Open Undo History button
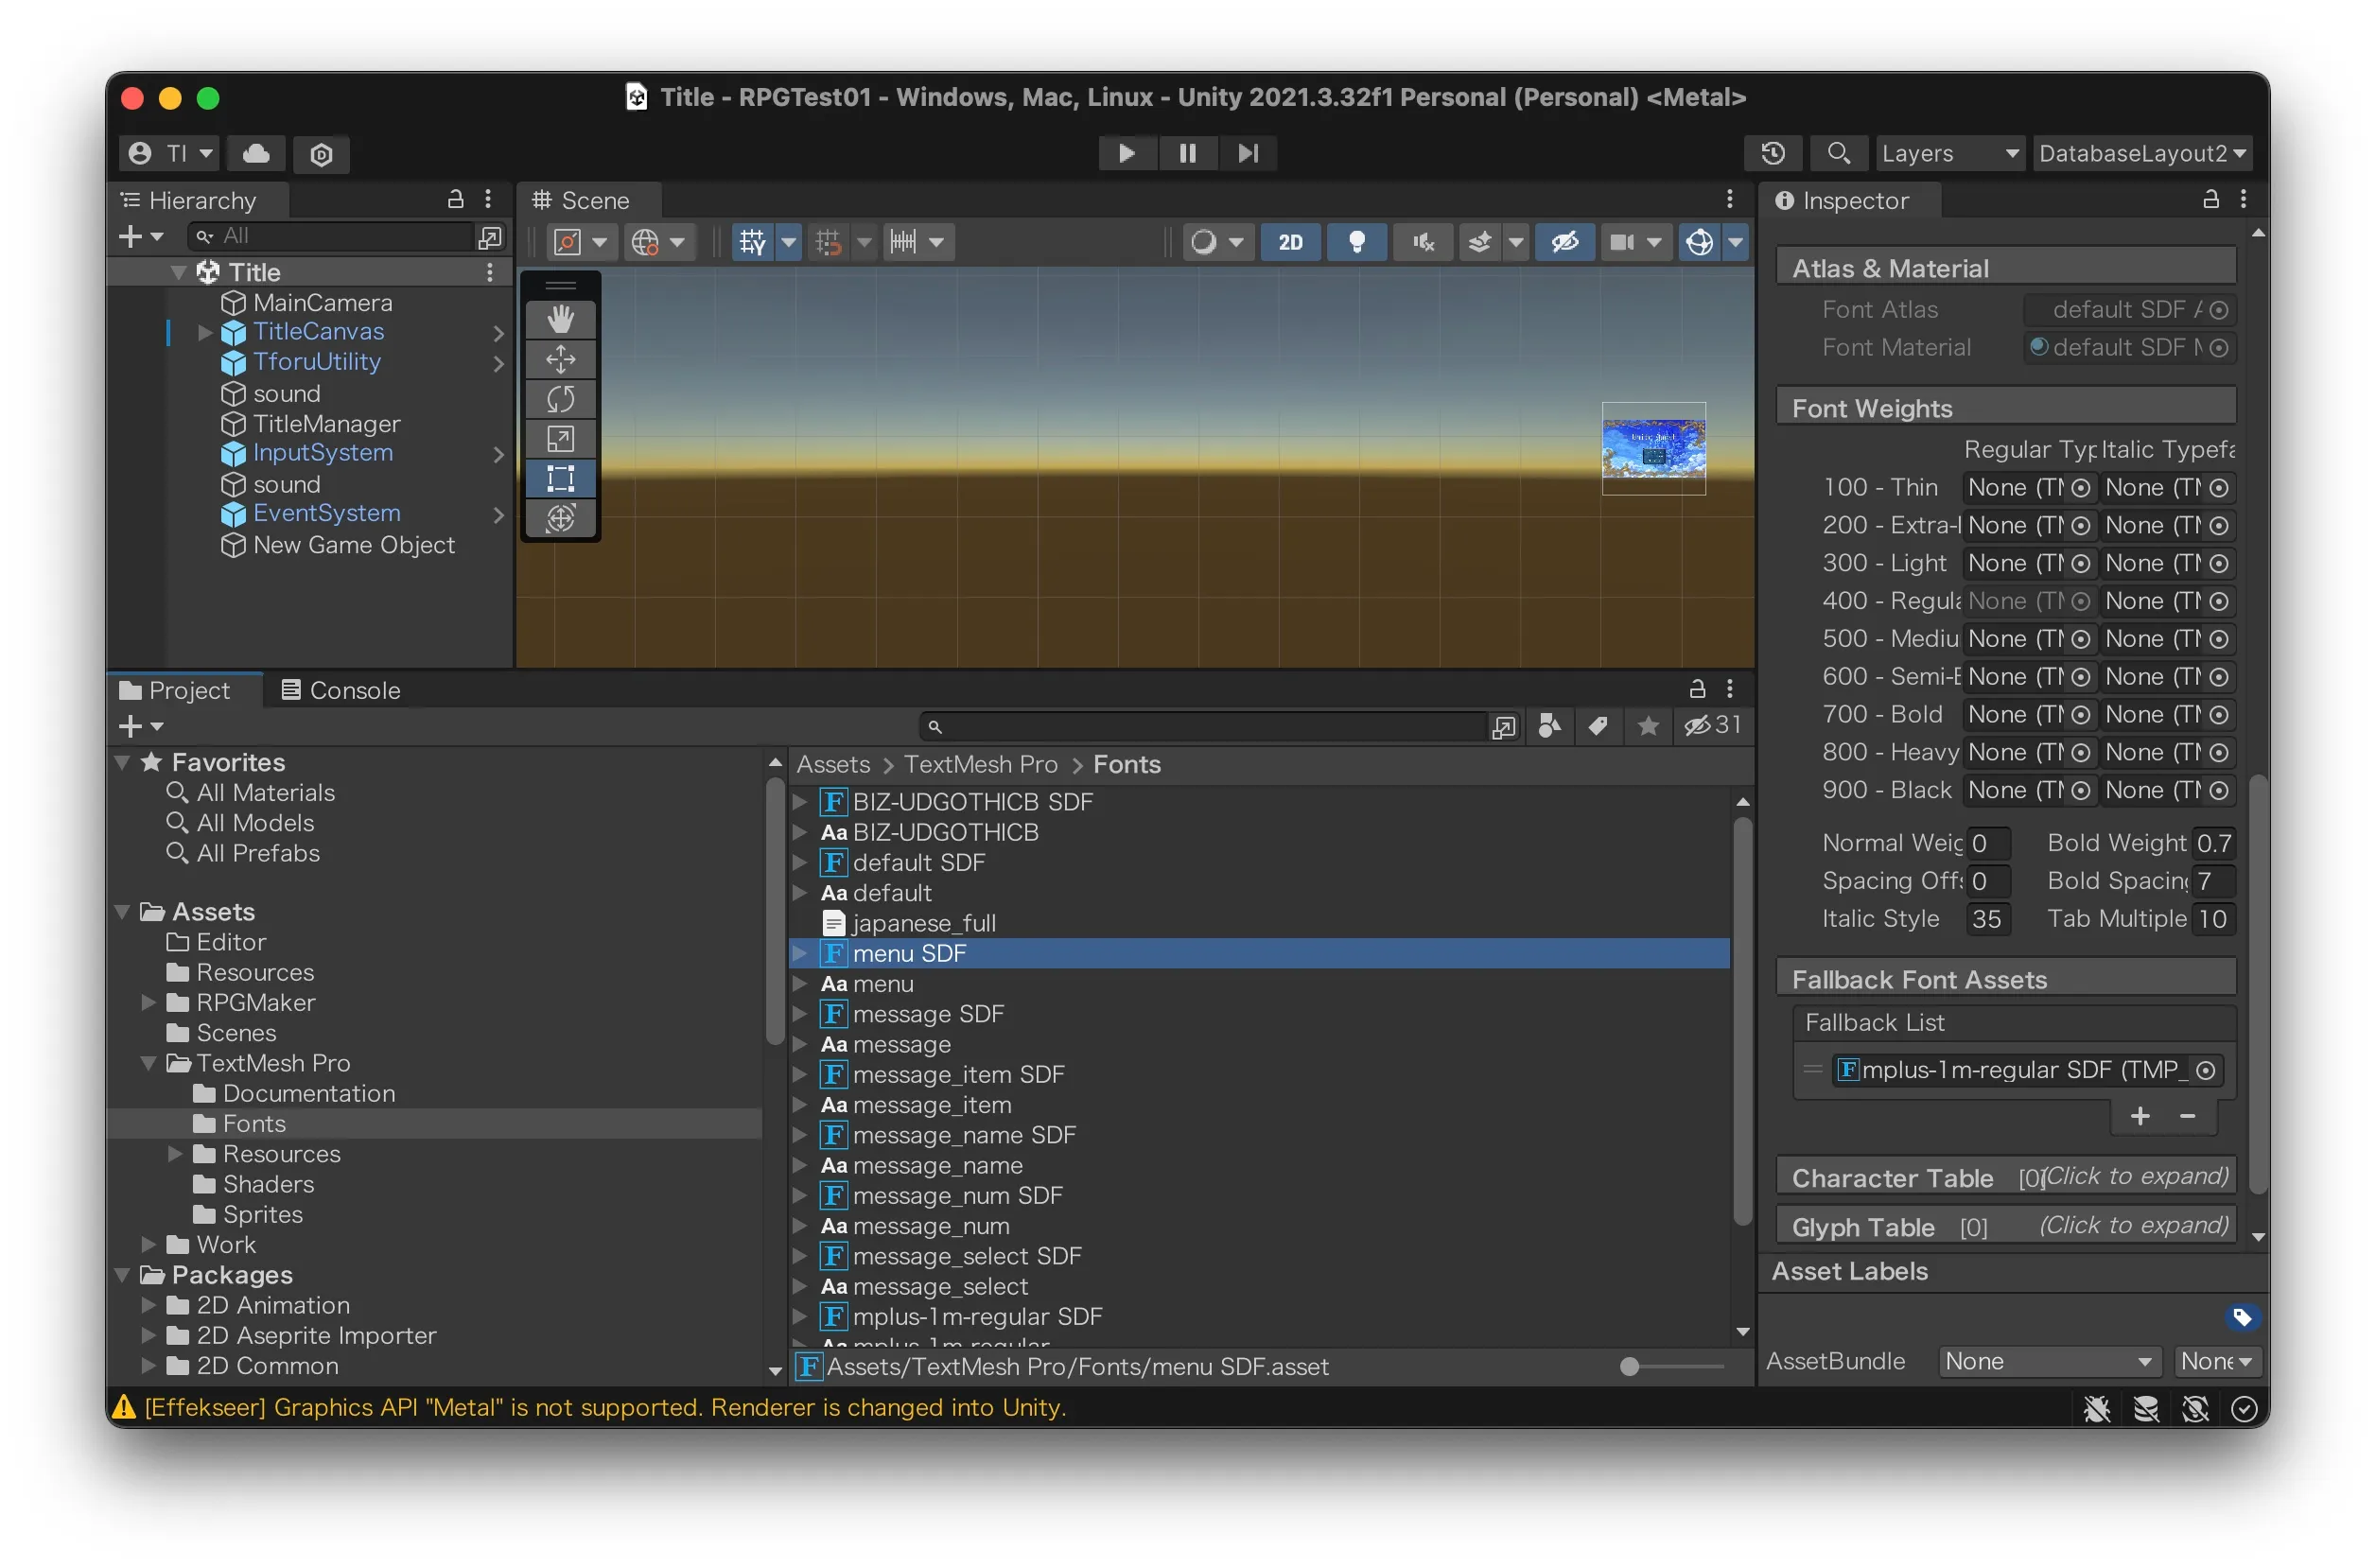 [x=1772, y=153]
